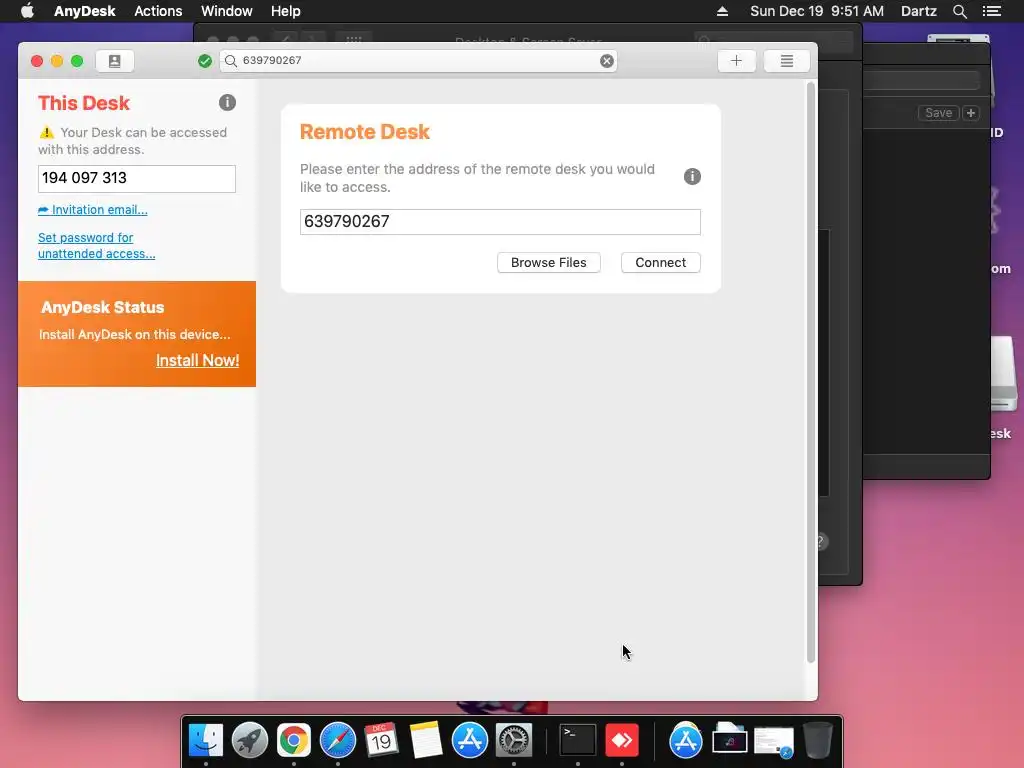
Task: Open App Store icon next to Notes
Action: click(470, 740)
